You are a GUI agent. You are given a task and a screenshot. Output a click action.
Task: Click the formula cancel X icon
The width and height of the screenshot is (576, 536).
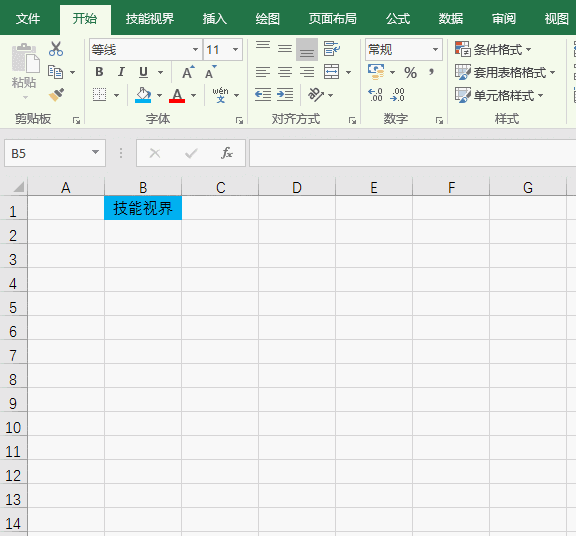pyautogui.click(x=155, y=153)
